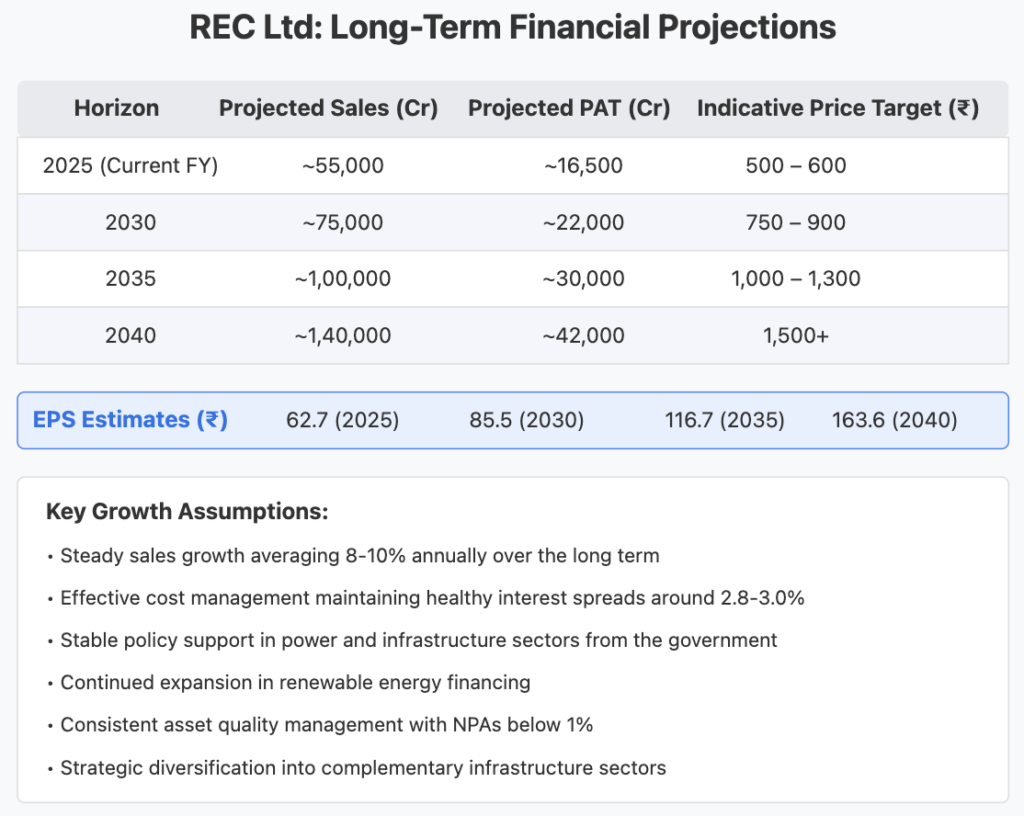The image size is (1024, 816).
Task: Click the '~42,000' projected PAT cell
Action: pos(583,336)
